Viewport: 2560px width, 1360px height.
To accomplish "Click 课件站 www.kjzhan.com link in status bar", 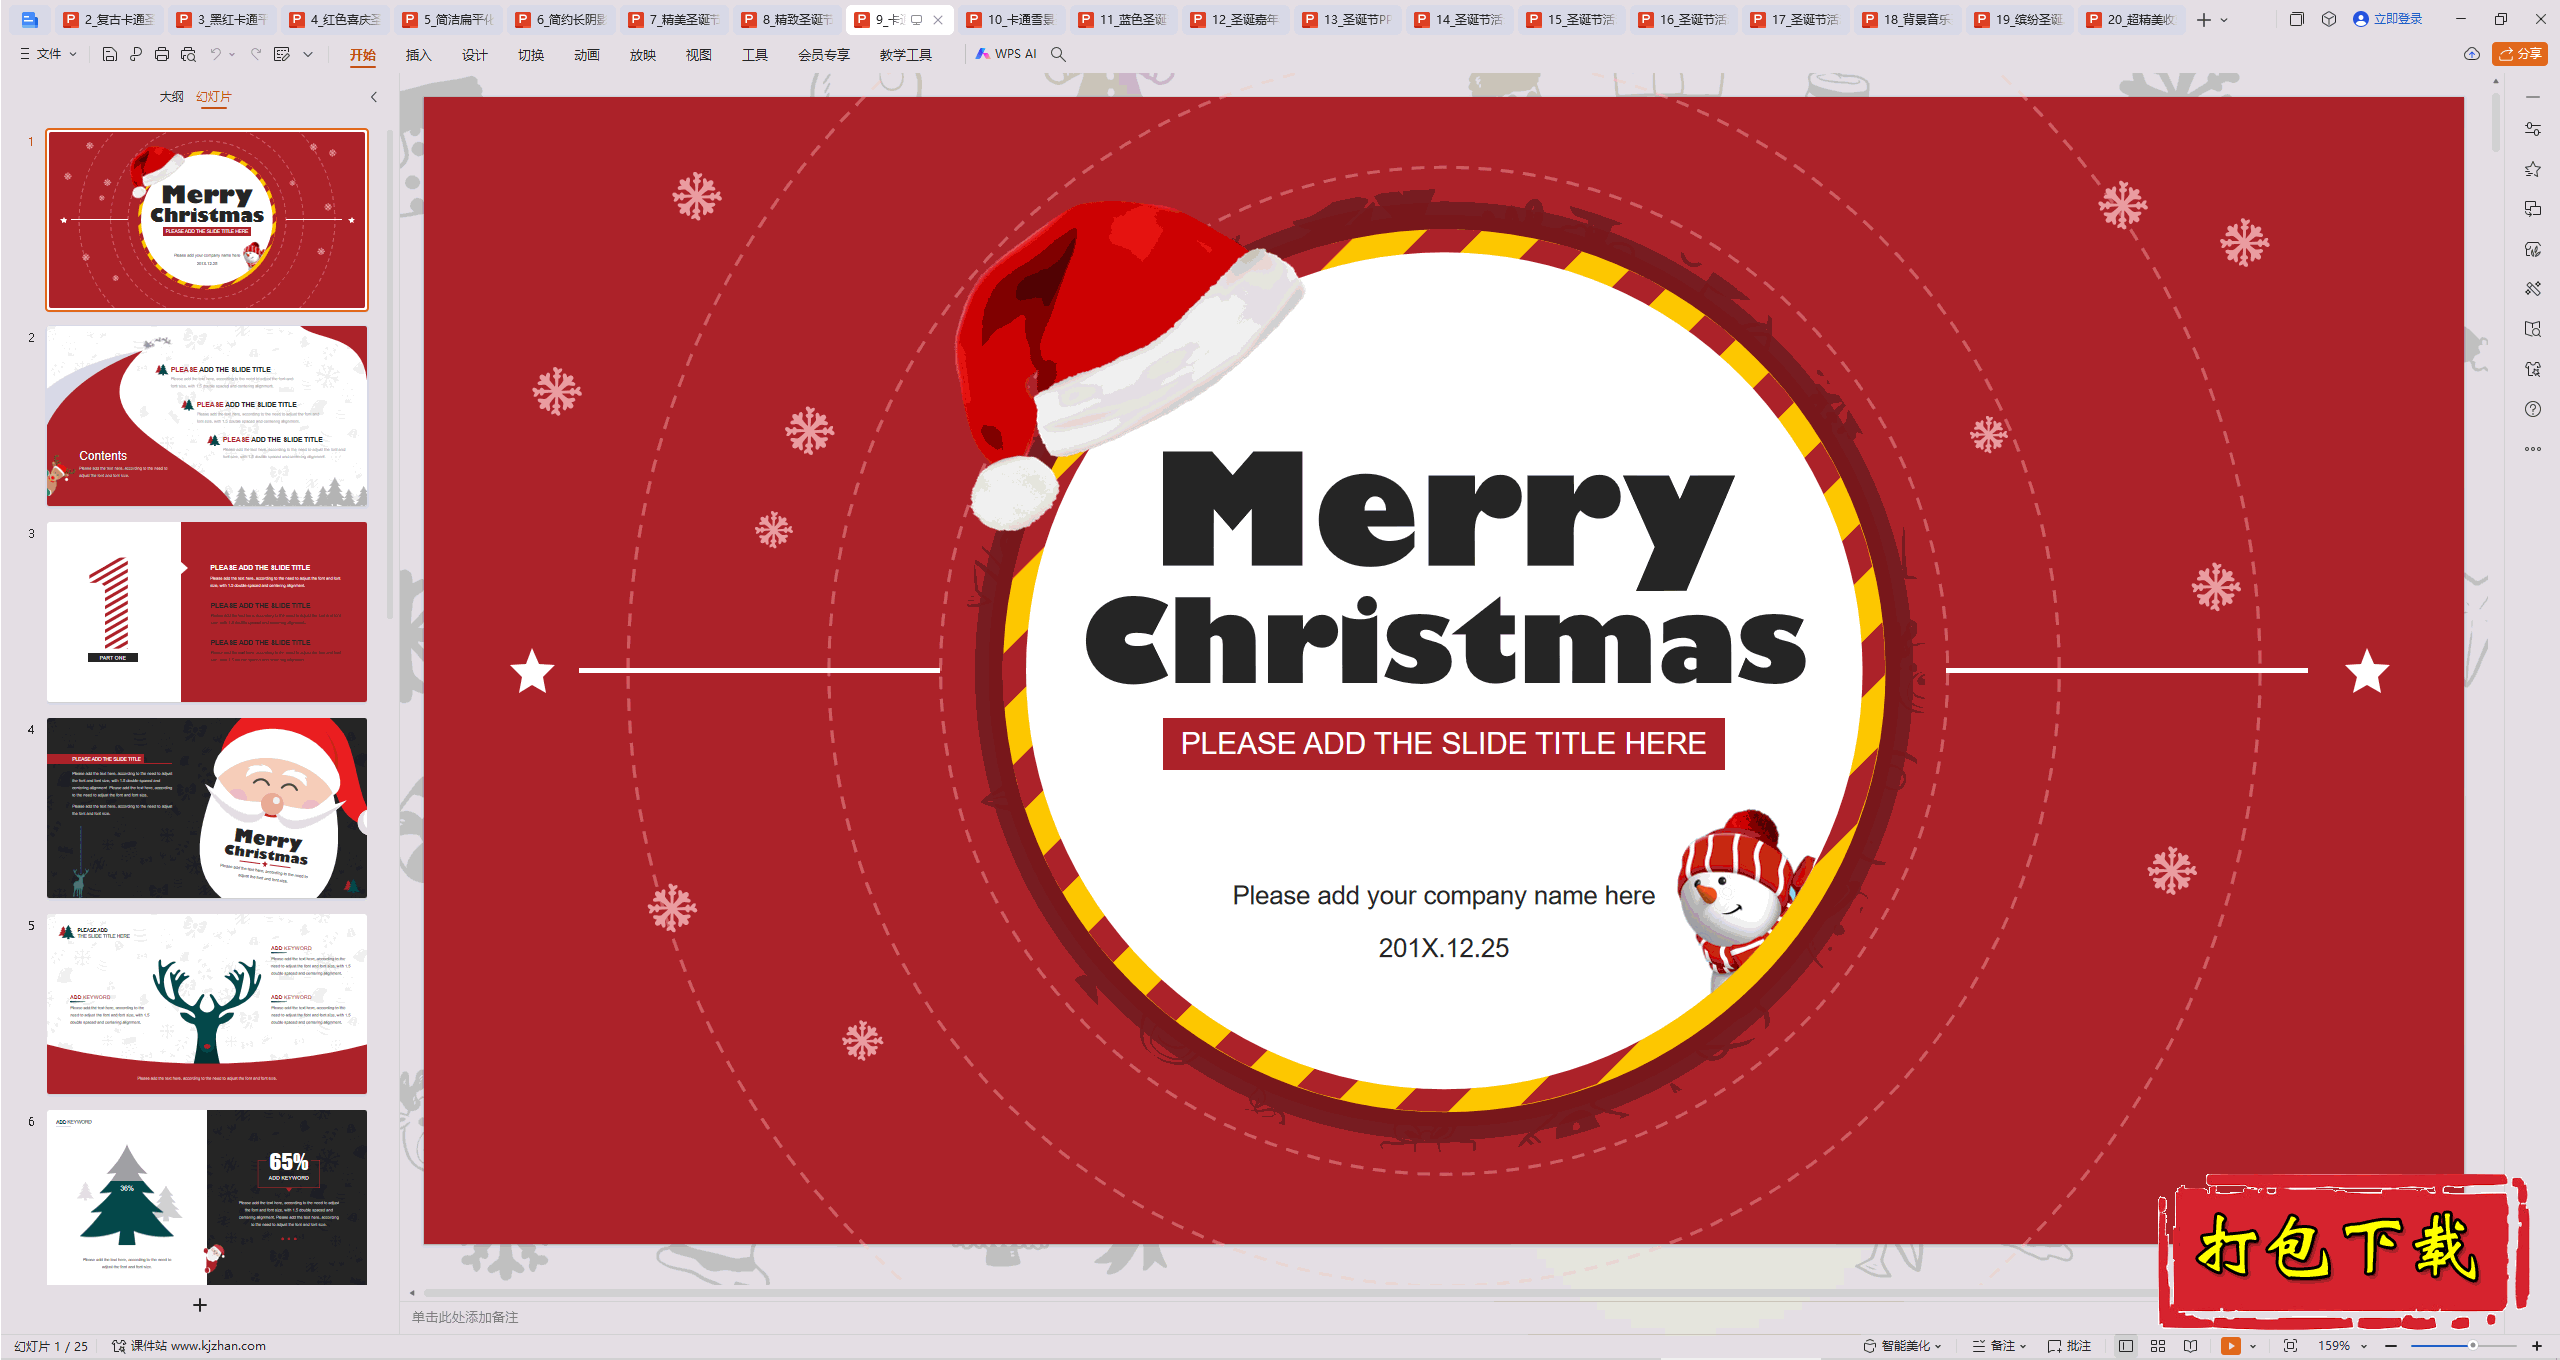I will point(189,1346).
